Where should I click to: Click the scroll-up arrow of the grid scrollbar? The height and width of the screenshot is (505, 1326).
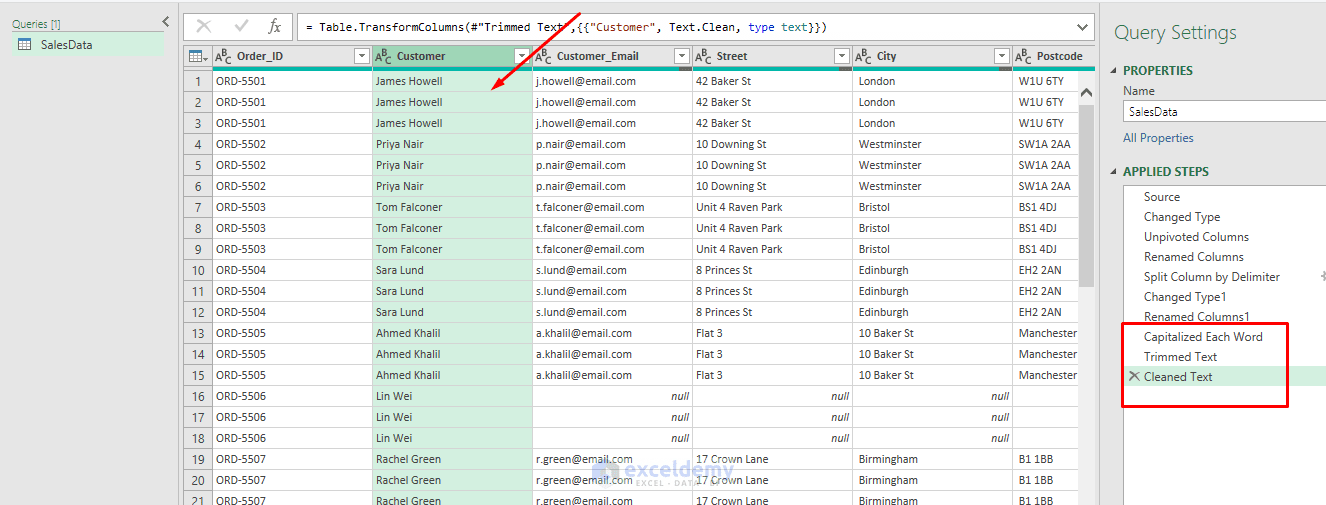click(x=1087, y=93)
